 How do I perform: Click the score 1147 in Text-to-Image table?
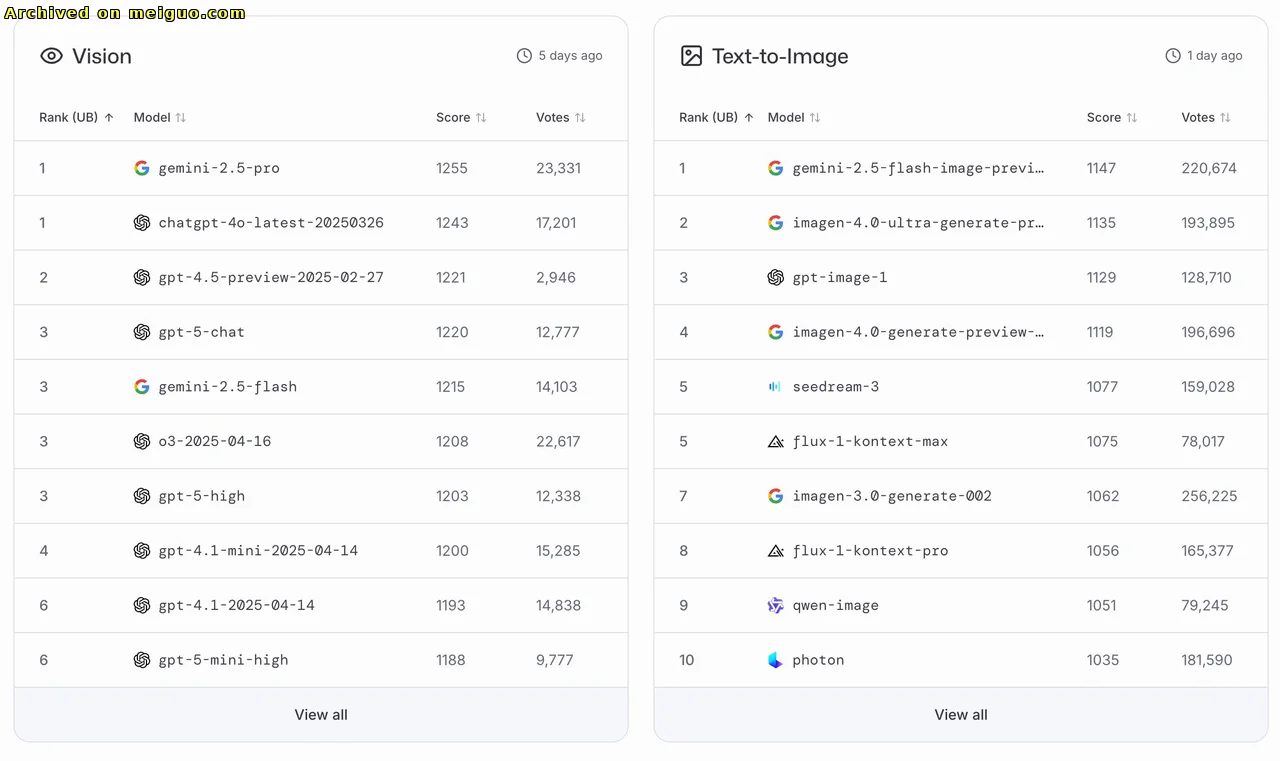pyautogui.click(x=1101, y=168)
